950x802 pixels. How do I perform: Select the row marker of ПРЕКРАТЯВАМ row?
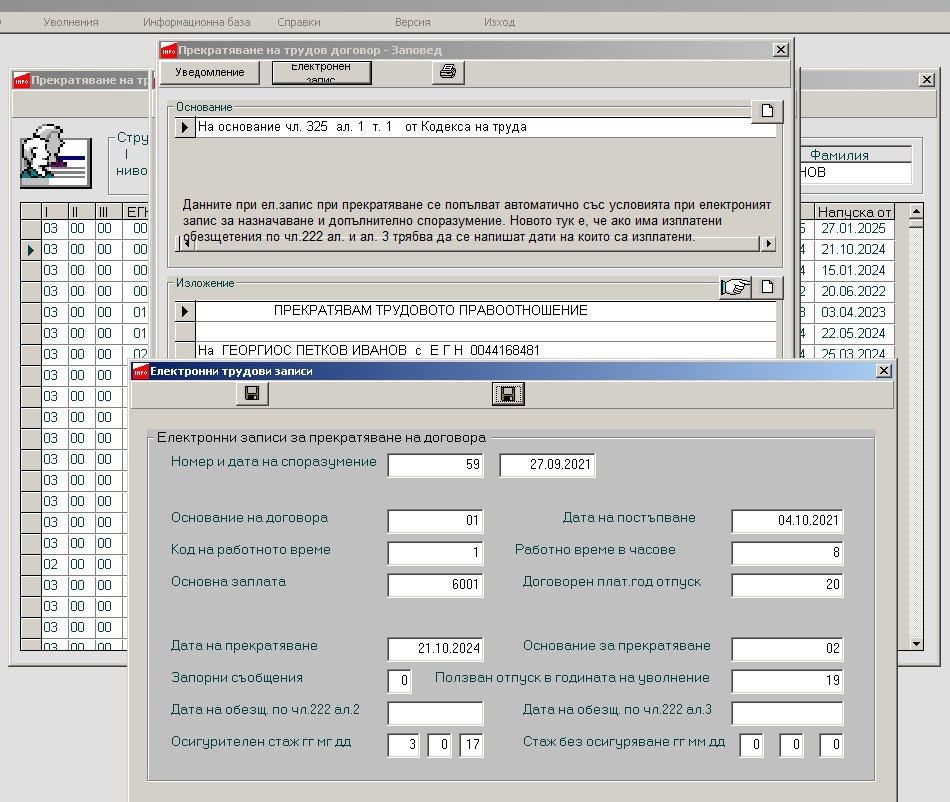pyautogui.click(x=185, y=311)
